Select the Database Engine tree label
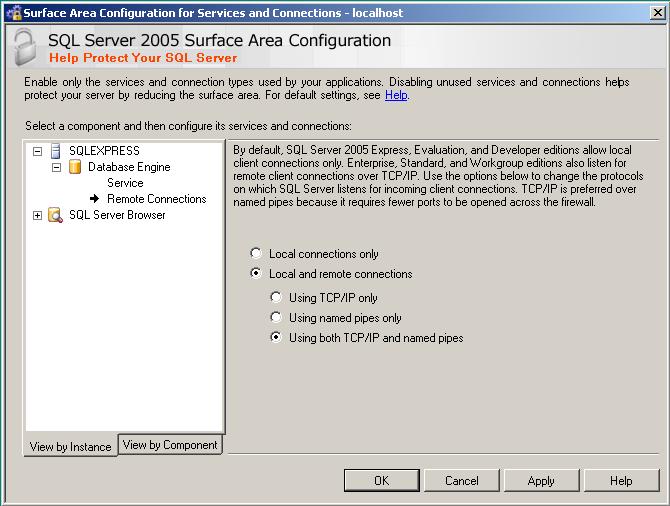This screenshot has width=670, height=506. [129, 167]
